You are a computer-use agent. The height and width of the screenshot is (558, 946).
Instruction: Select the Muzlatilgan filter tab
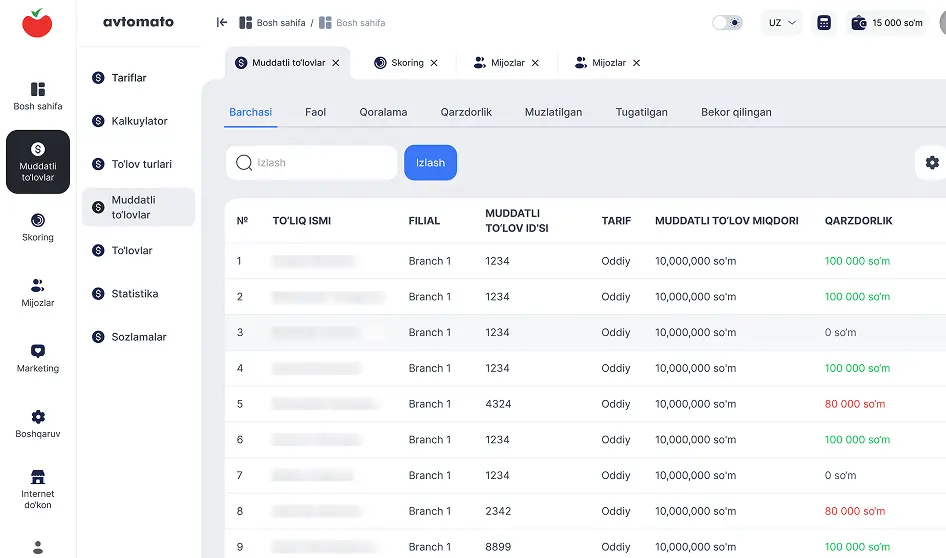(553, 112)
